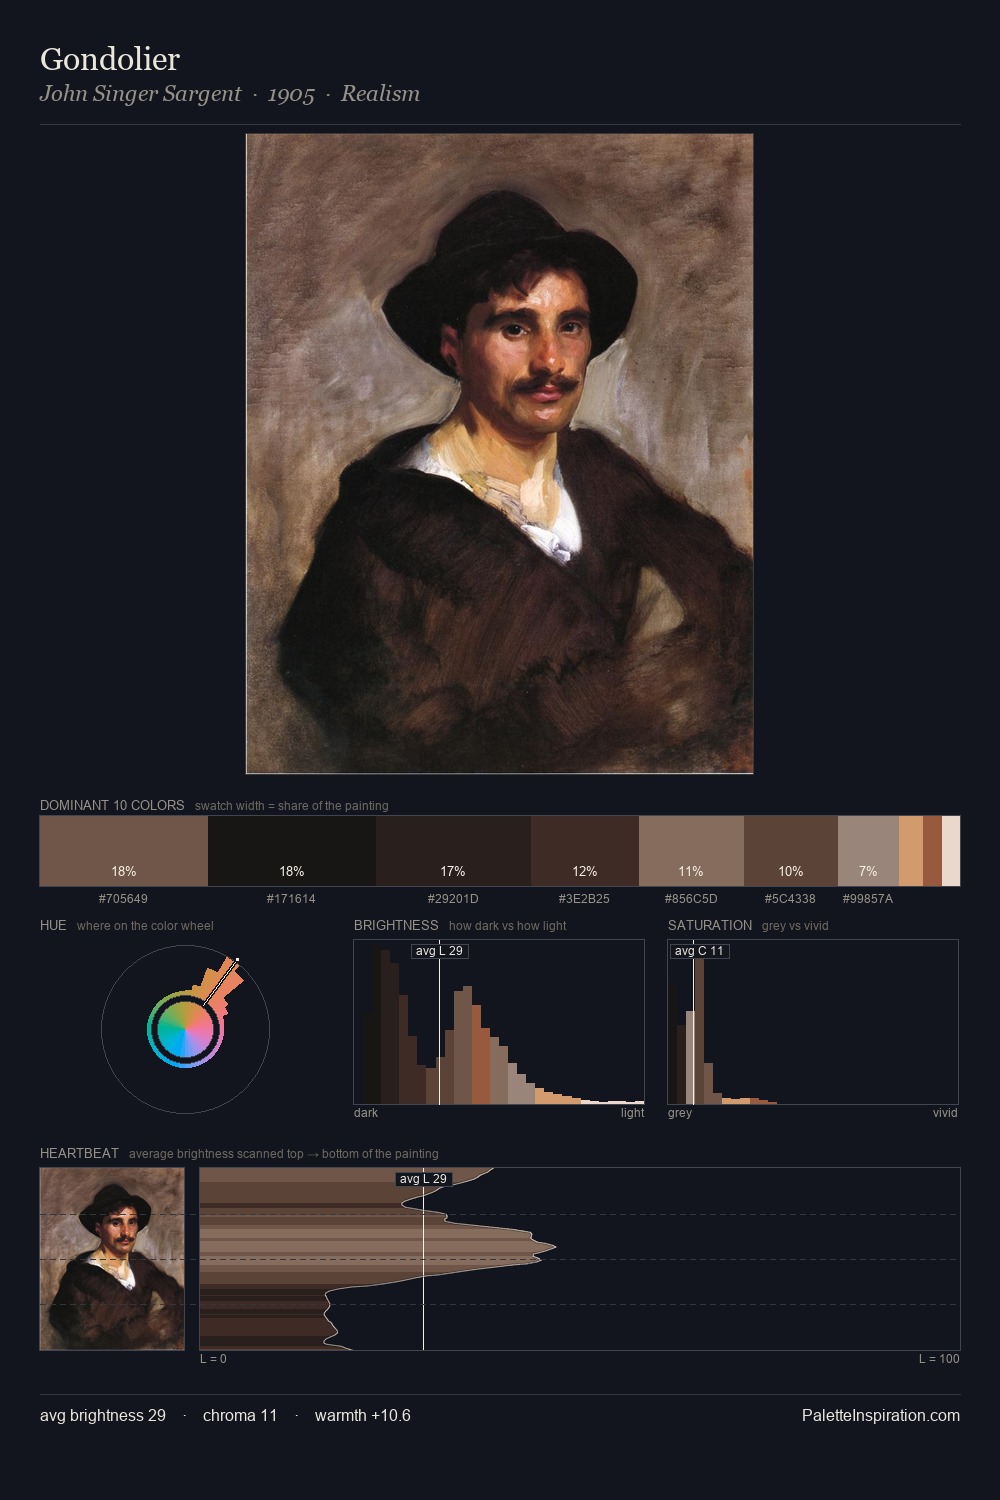The height and width of the screenshot is (1500, 1000).
Task: Click the saturation 'vivid' axis label
Action: [x=945, y=1113]
